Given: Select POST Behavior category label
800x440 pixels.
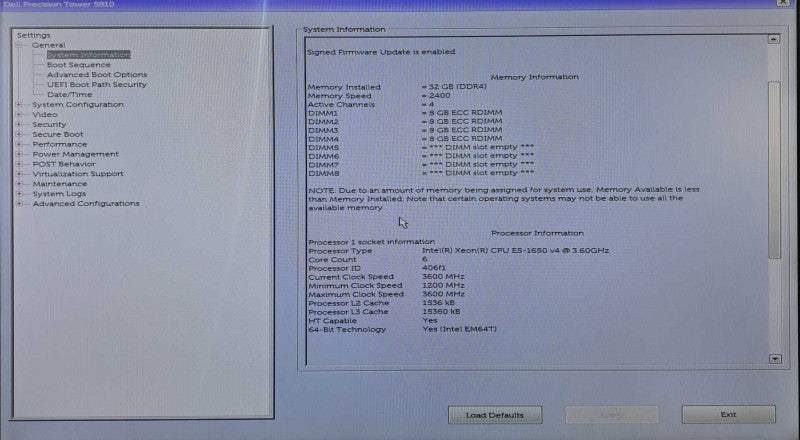Looking at the screenshot, I should pos(64,164).
